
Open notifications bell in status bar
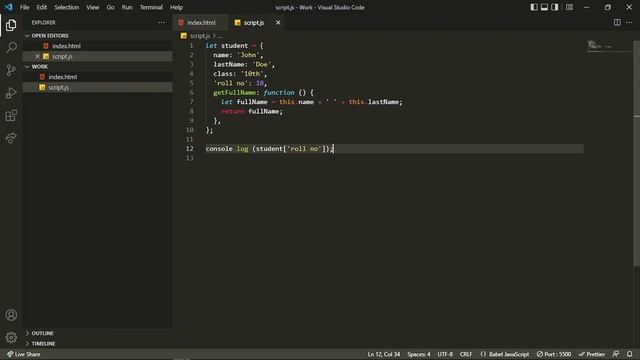629,354
